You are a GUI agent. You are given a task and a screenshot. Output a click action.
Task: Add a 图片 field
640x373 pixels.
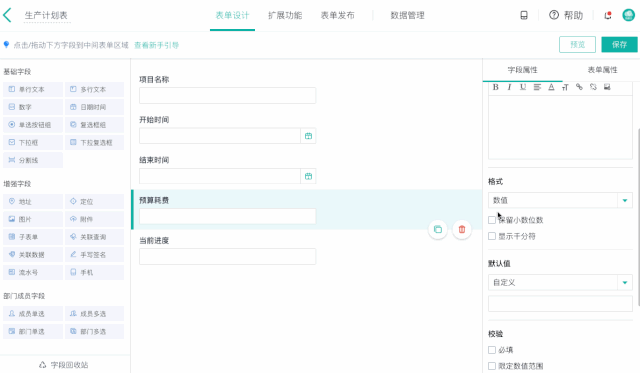click(x=33, y=219)
